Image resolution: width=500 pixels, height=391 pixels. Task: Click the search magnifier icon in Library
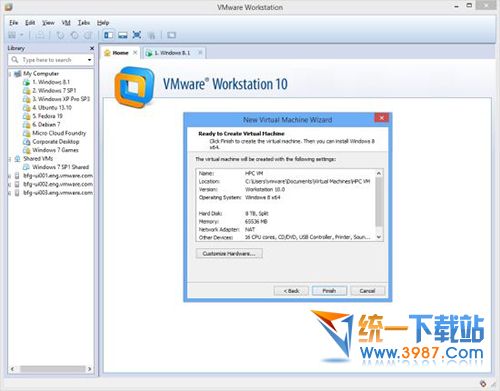[15, 60]
